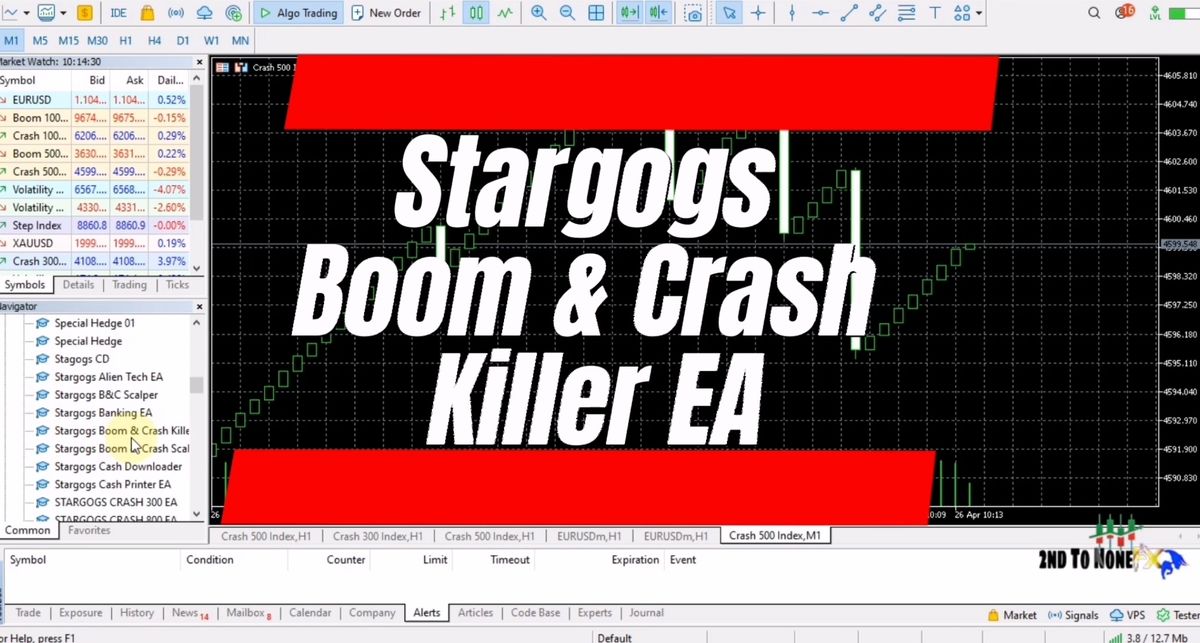
Task: Click the Zoom In magnifier icon
Action: (x=539, y=13)
